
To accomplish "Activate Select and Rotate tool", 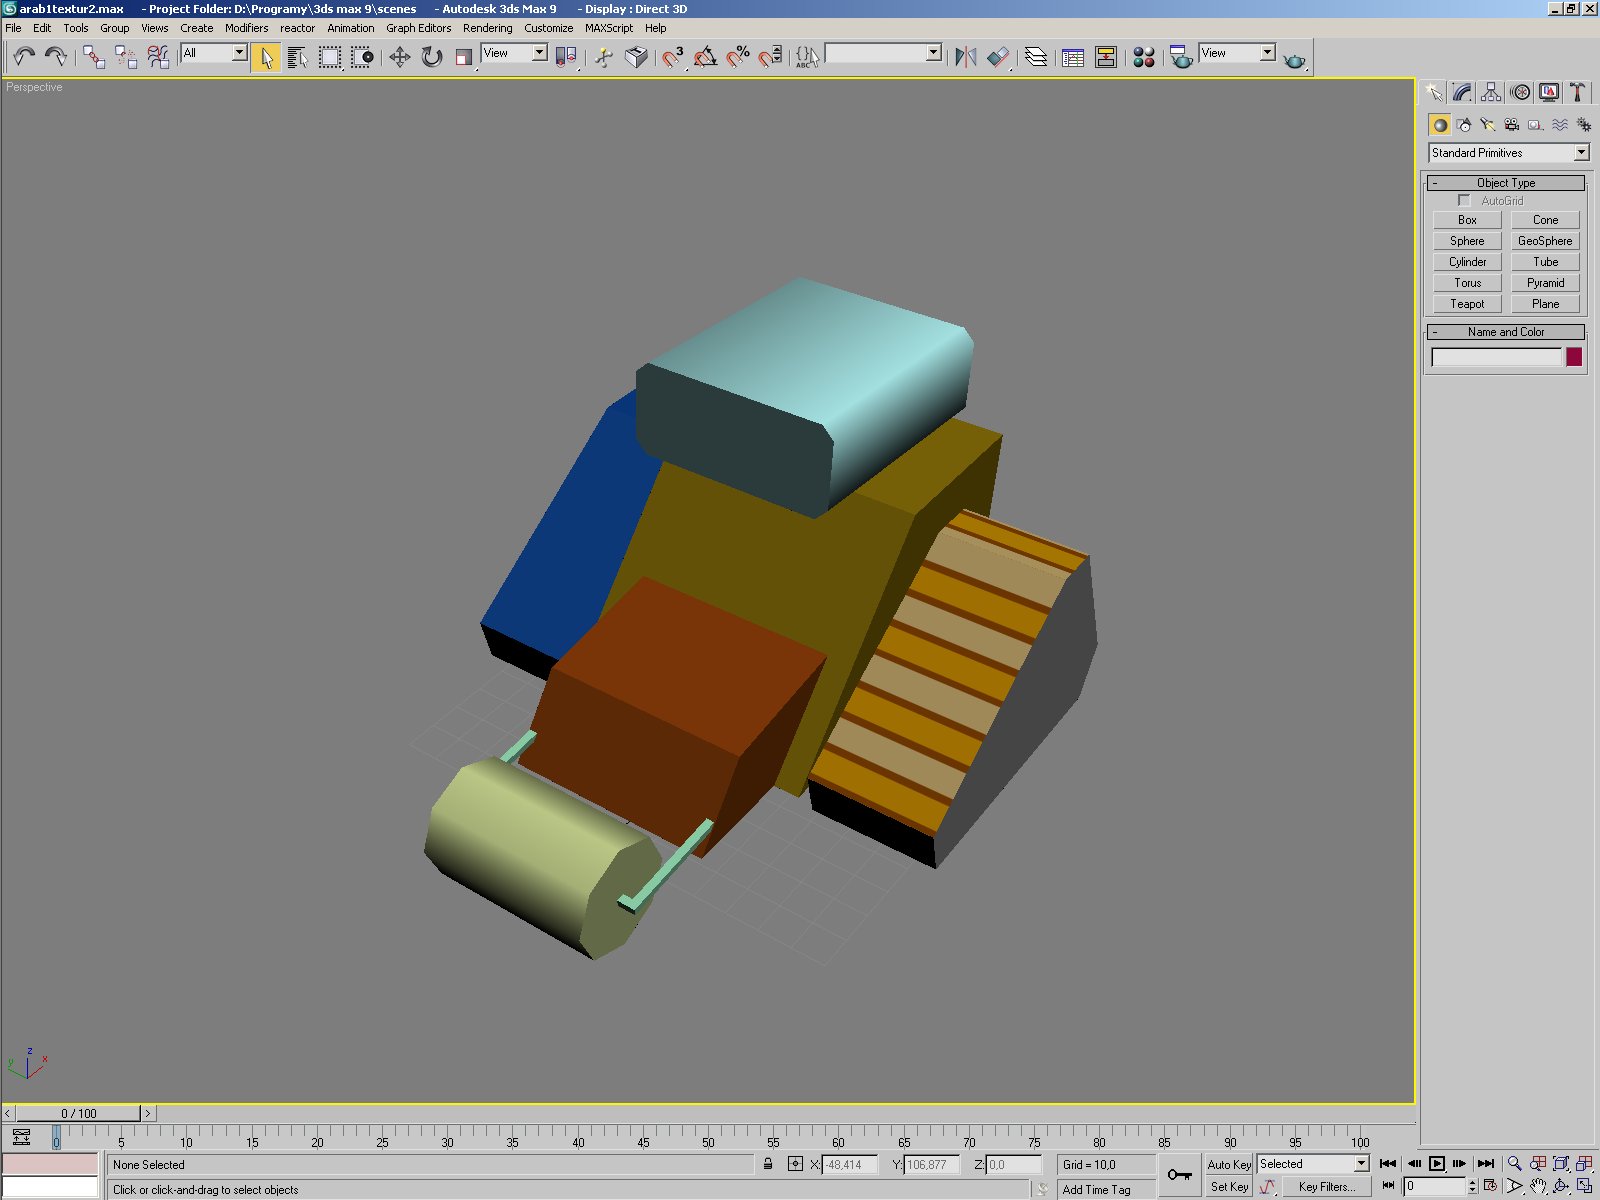I will [432, 57].
